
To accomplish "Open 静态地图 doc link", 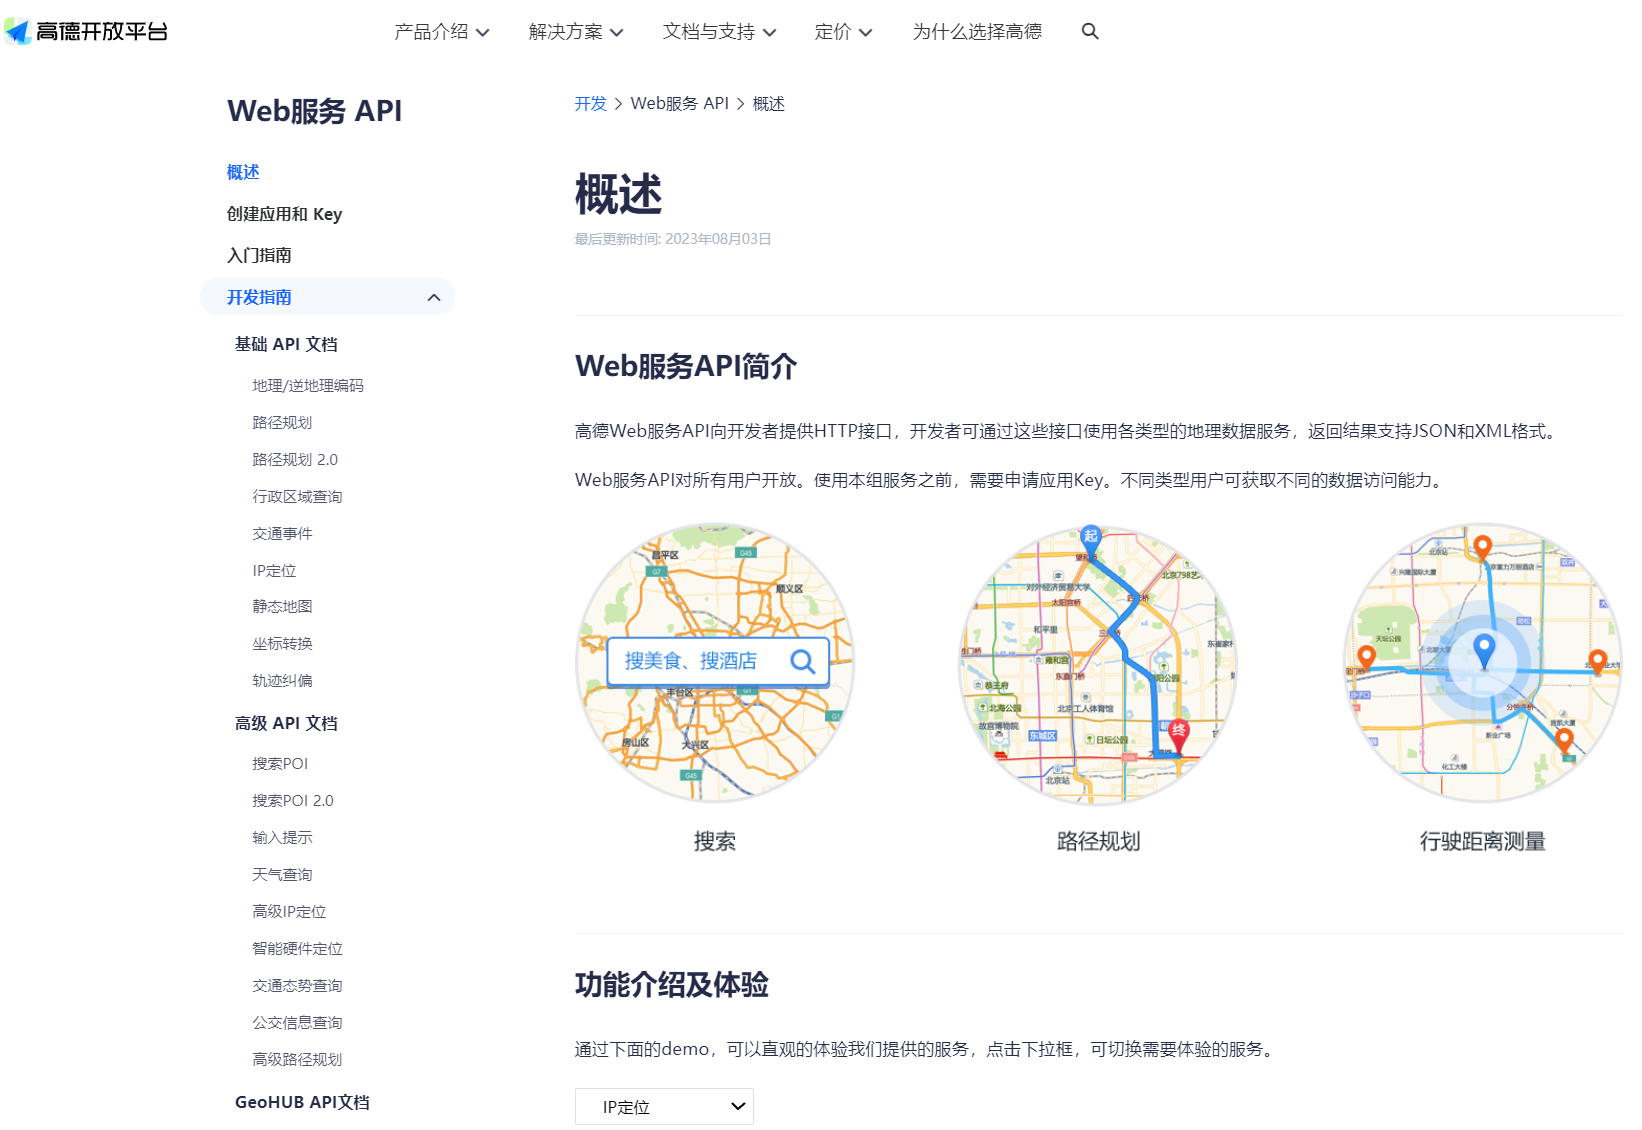I will [x=282, y=606].
